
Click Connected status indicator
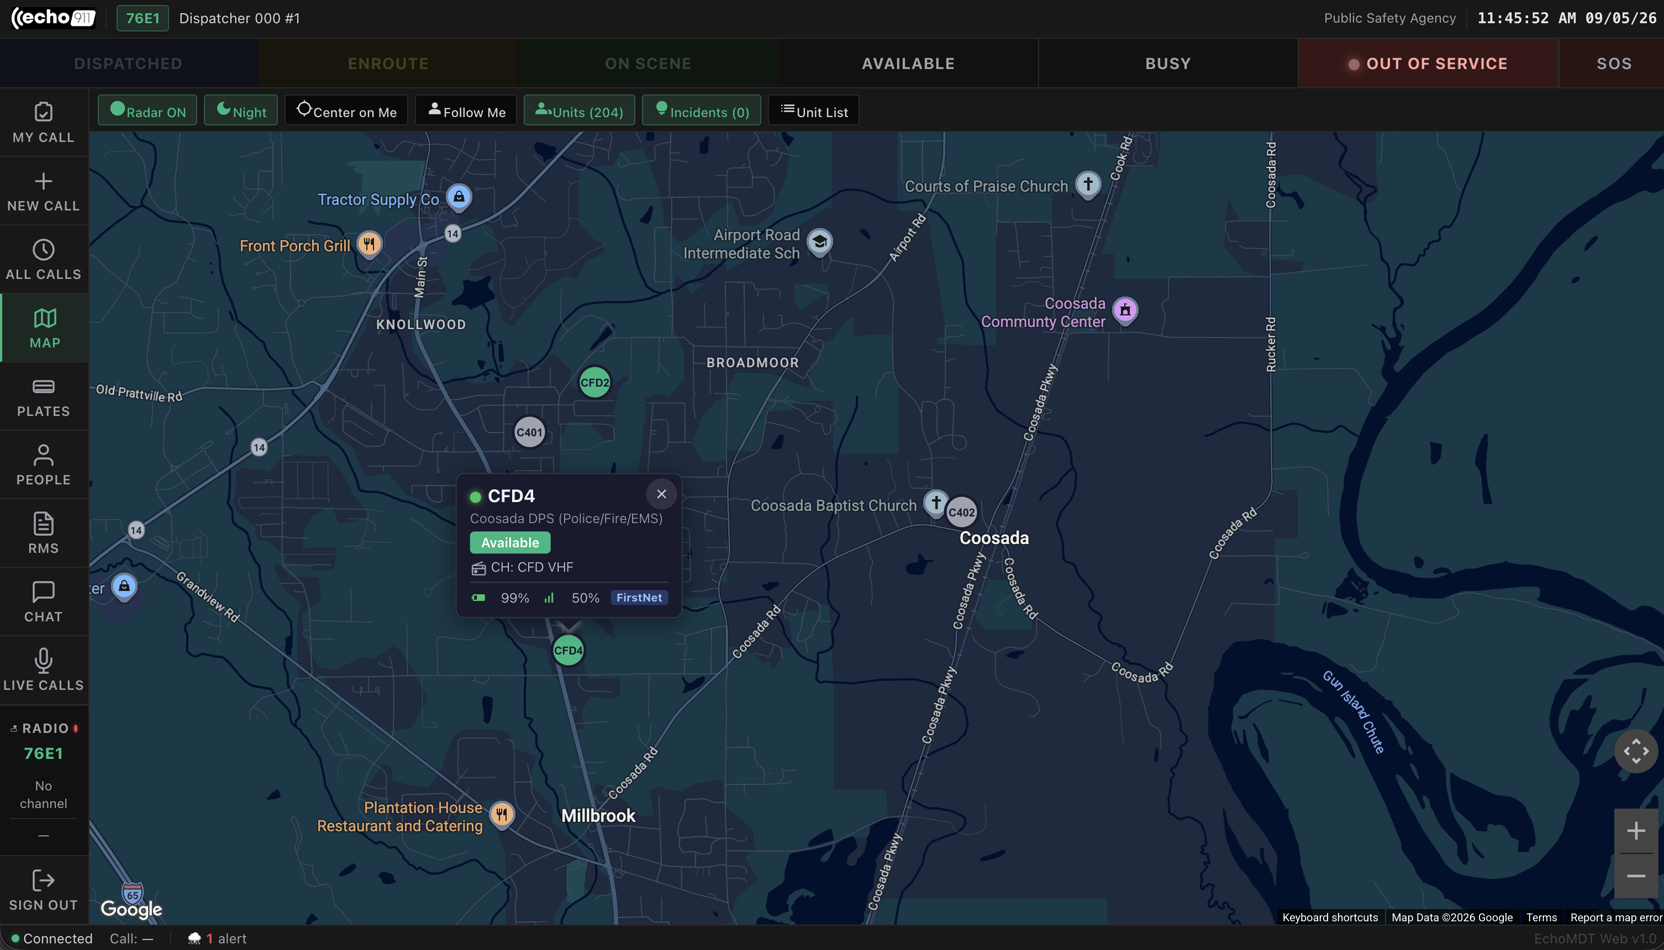click(52, 938)
